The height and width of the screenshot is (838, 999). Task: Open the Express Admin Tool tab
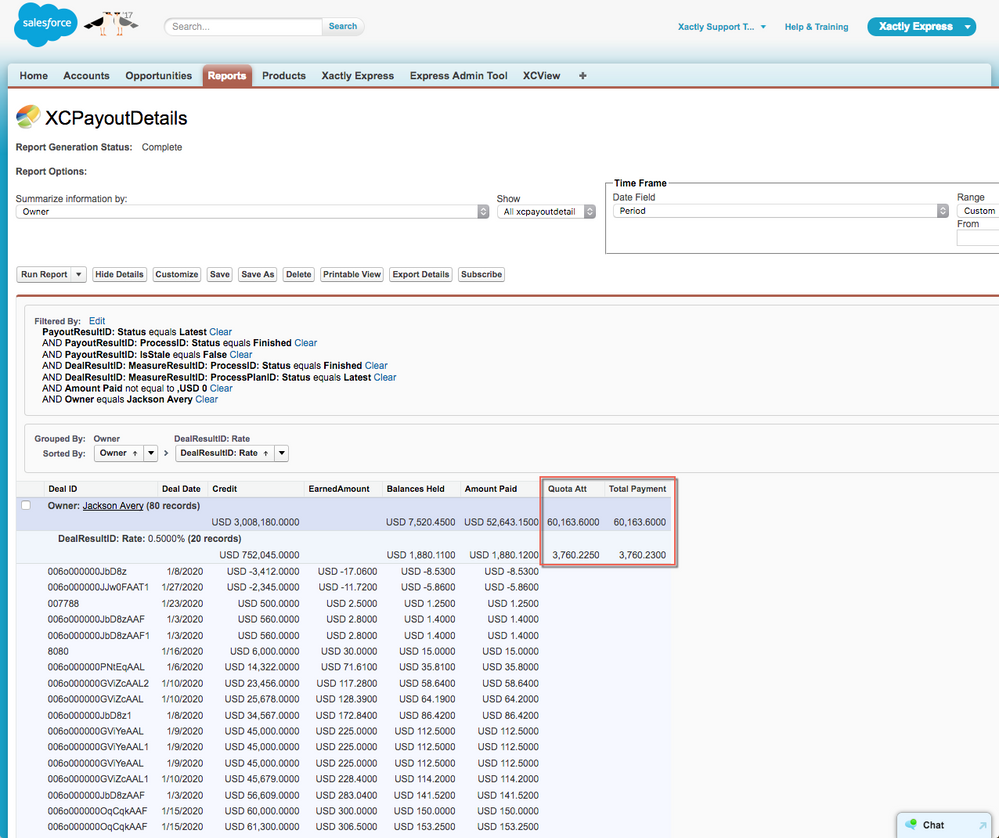pyautogui.click(x=458, y=76)
